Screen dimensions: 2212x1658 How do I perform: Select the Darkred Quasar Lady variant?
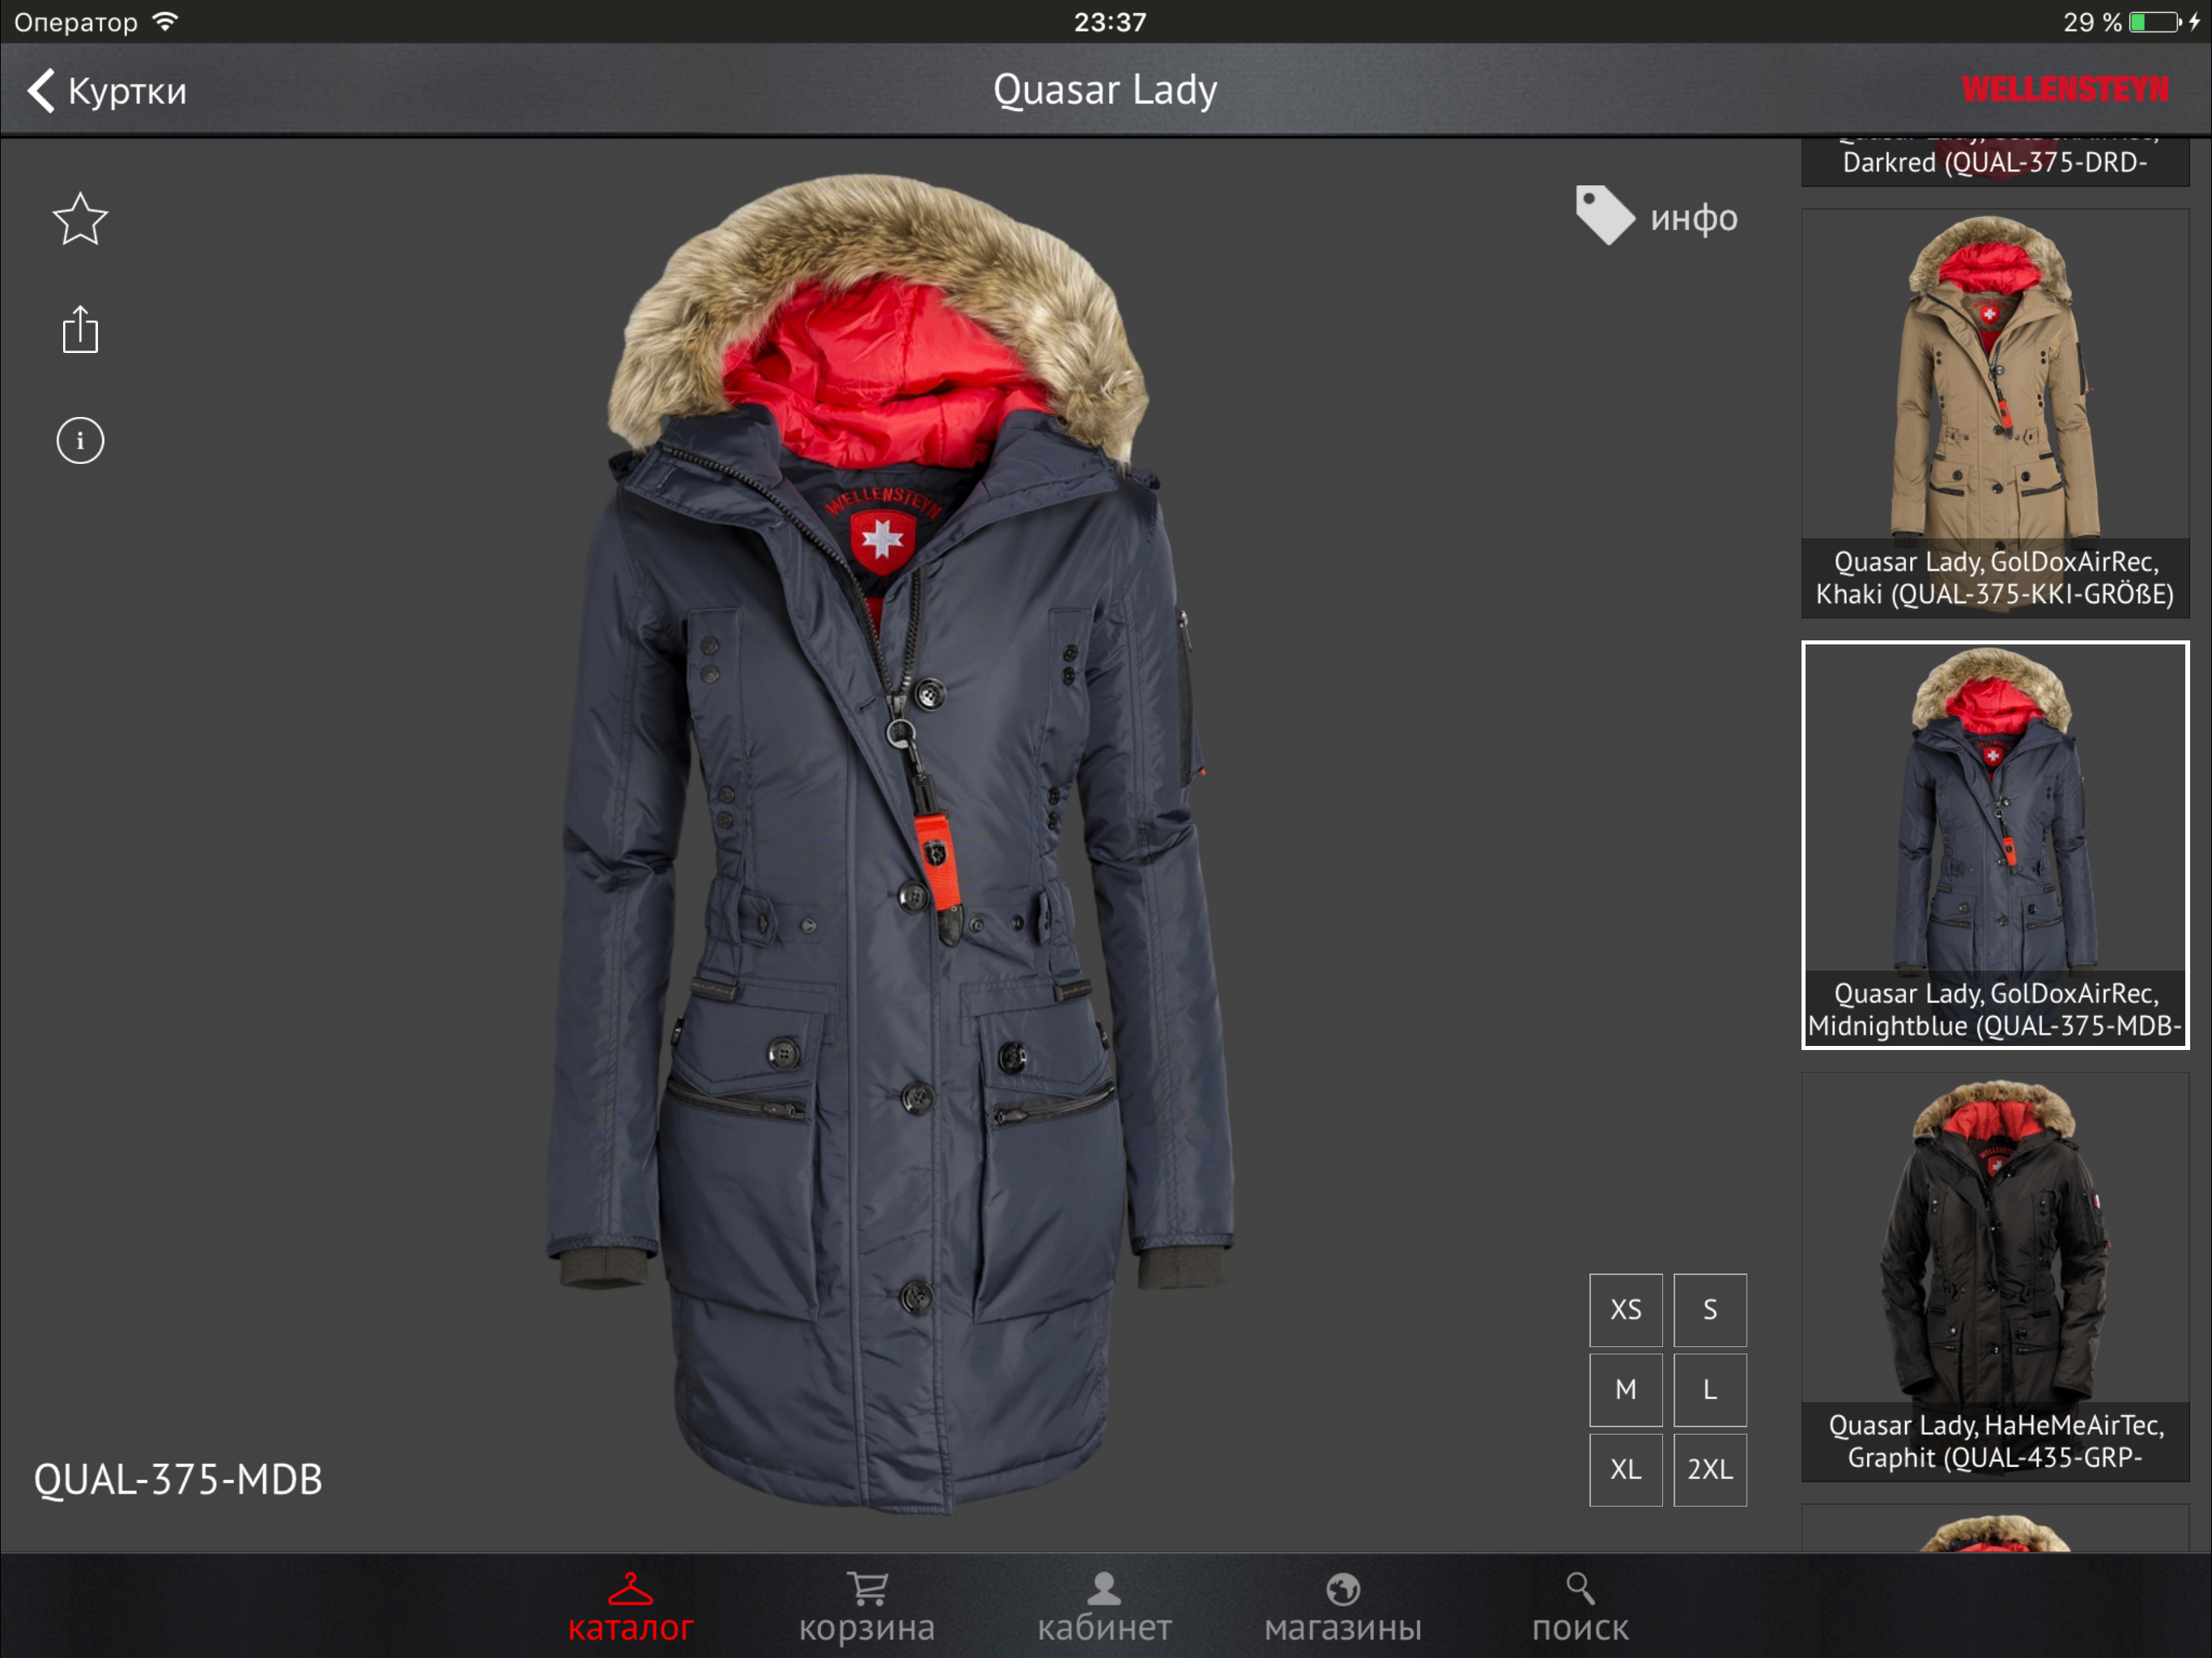[1995, 162]
